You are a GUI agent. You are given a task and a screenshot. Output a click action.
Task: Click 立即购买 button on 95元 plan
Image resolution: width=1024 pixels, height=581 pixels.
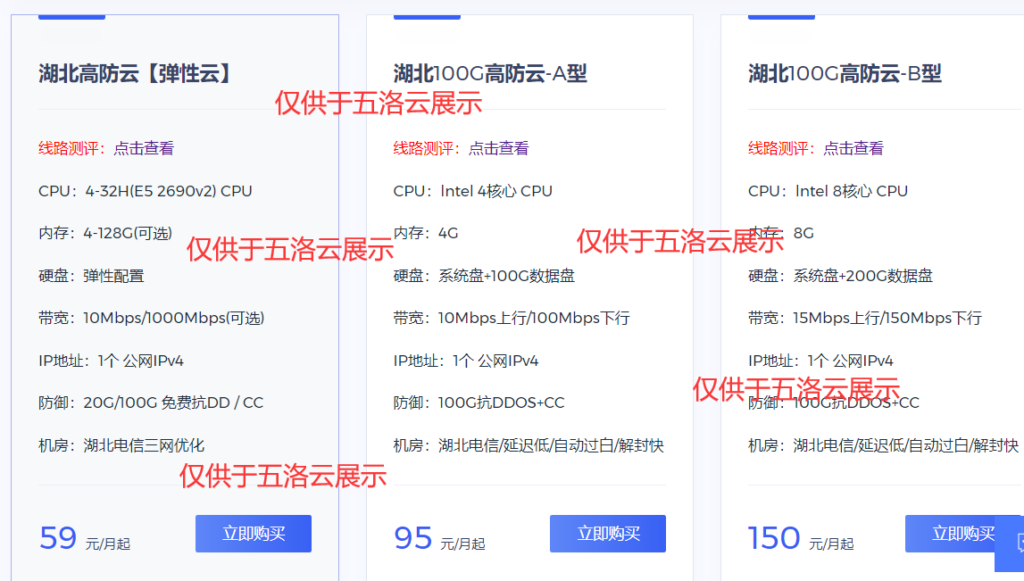[x=607, y=534]
